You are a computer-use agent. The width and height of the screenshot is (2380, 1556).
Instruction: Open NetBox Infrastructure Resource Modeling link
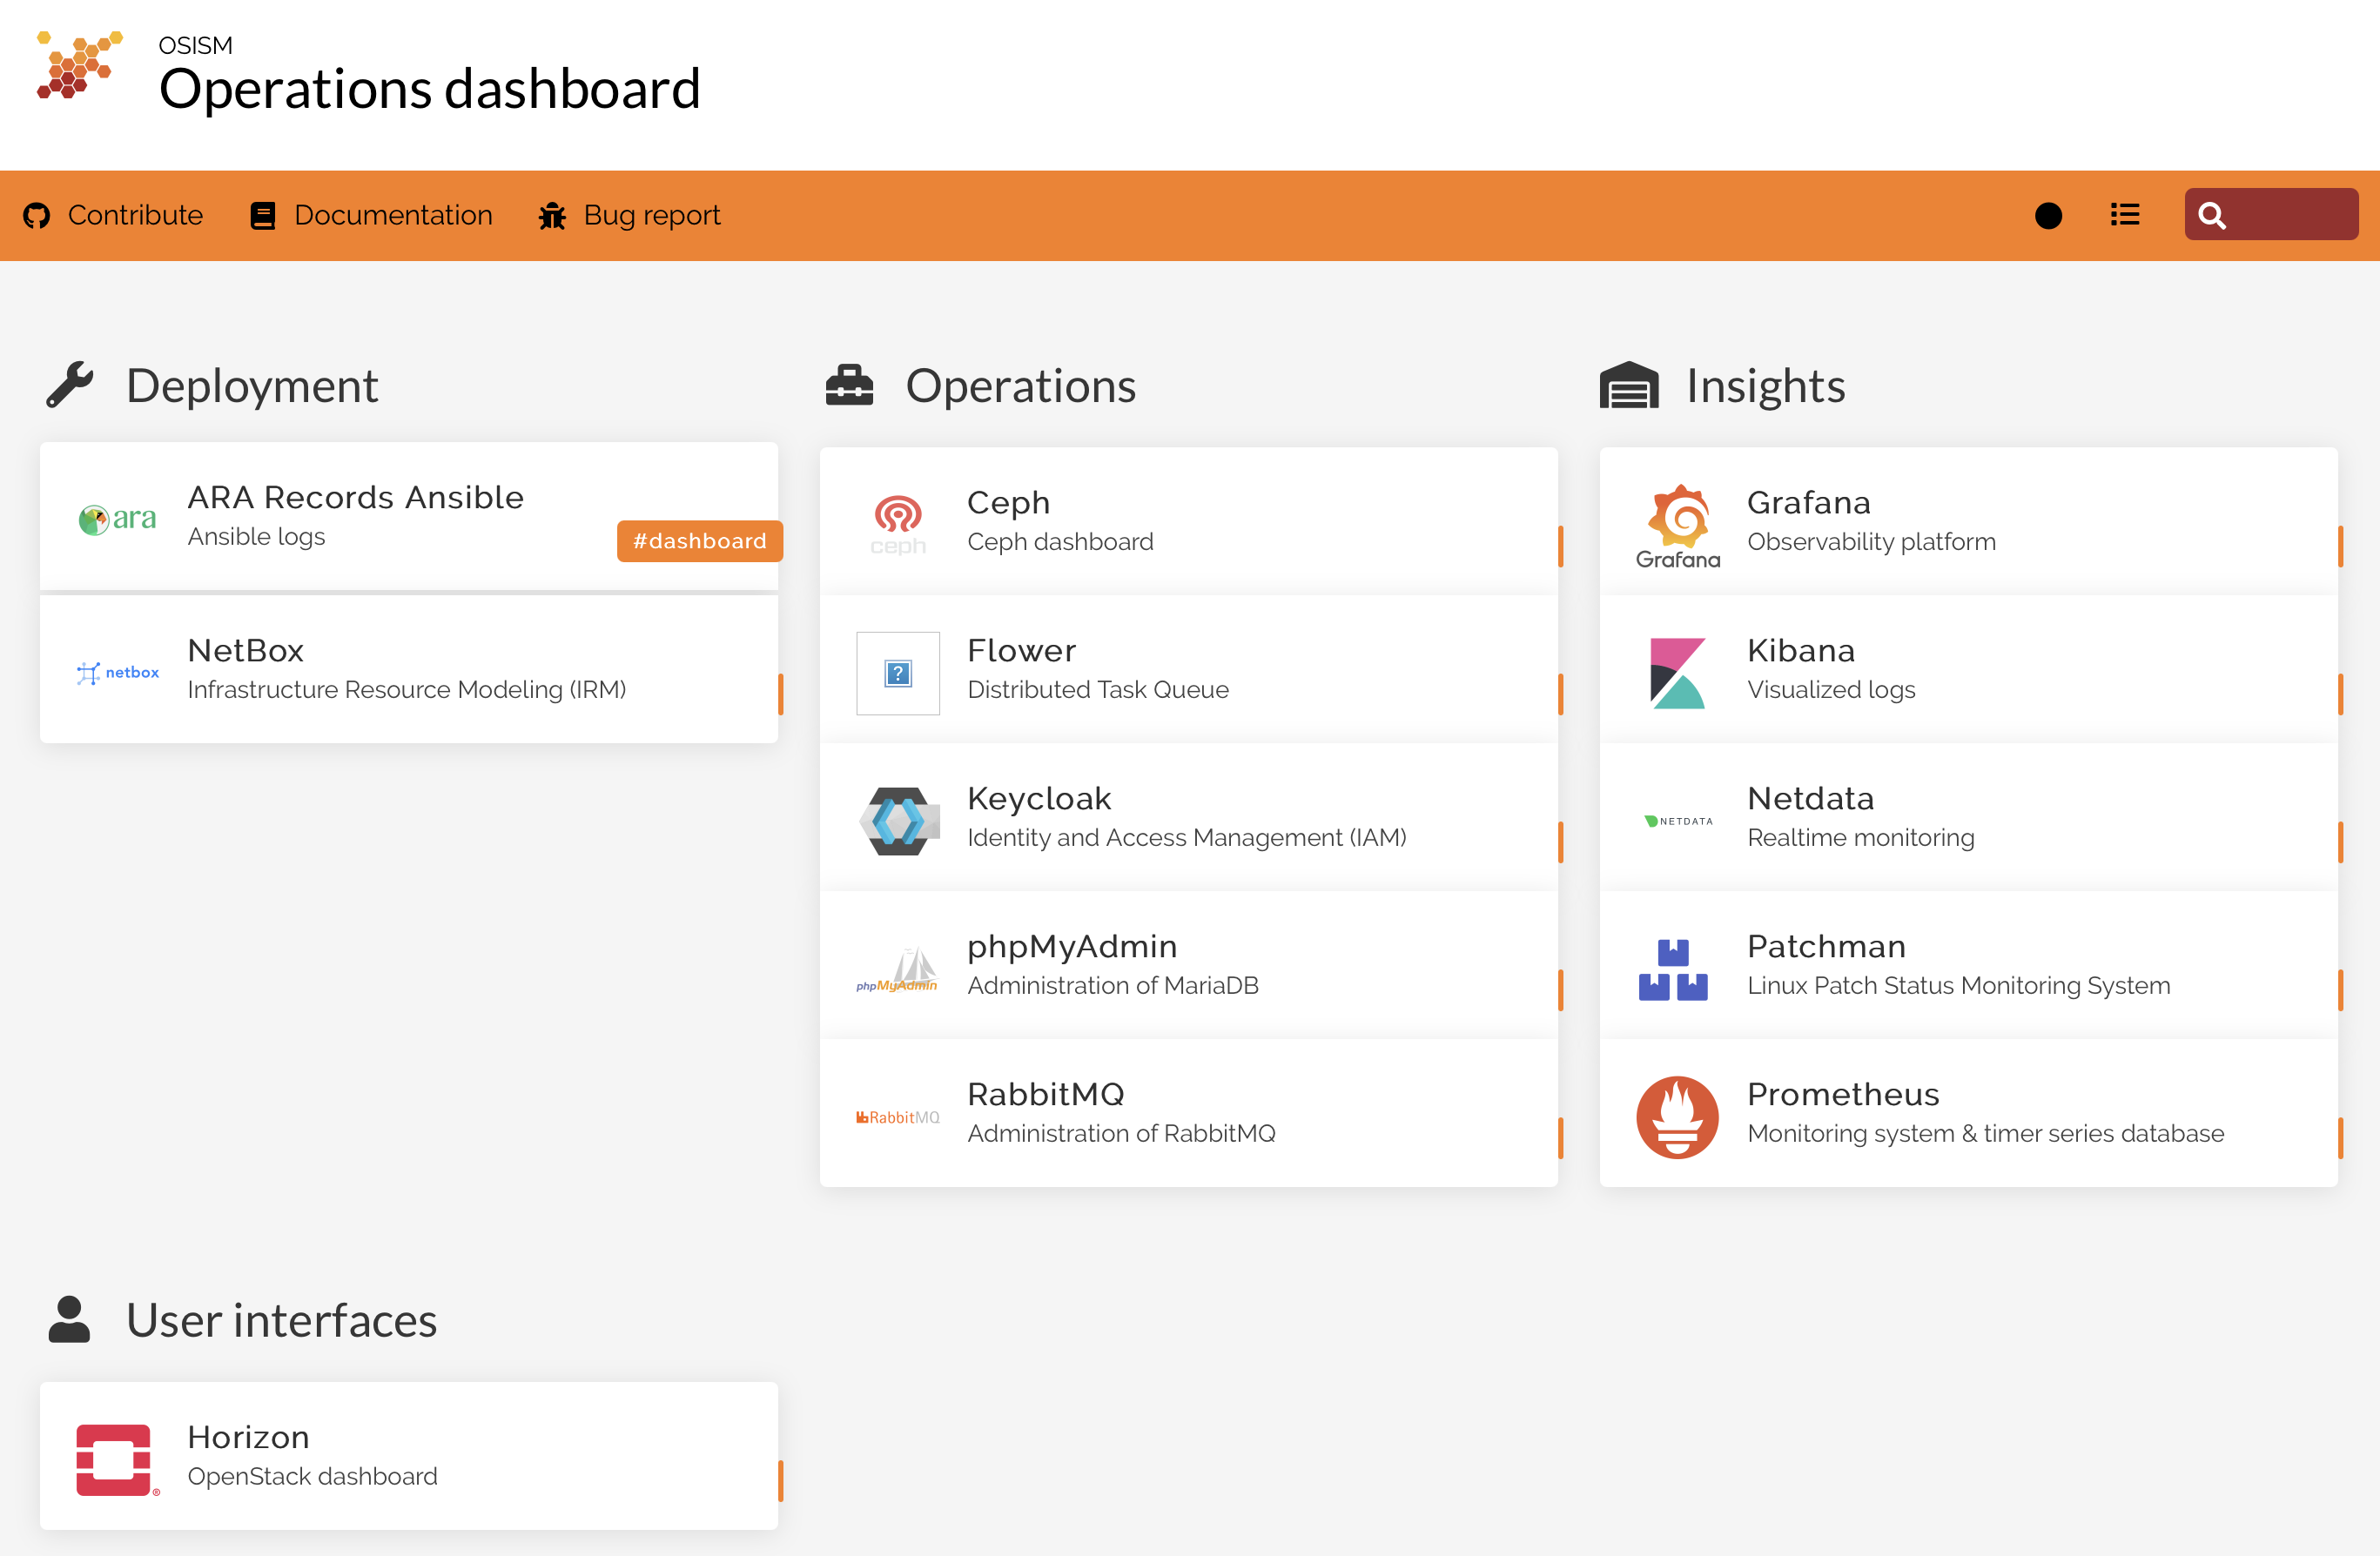[407, 669]
